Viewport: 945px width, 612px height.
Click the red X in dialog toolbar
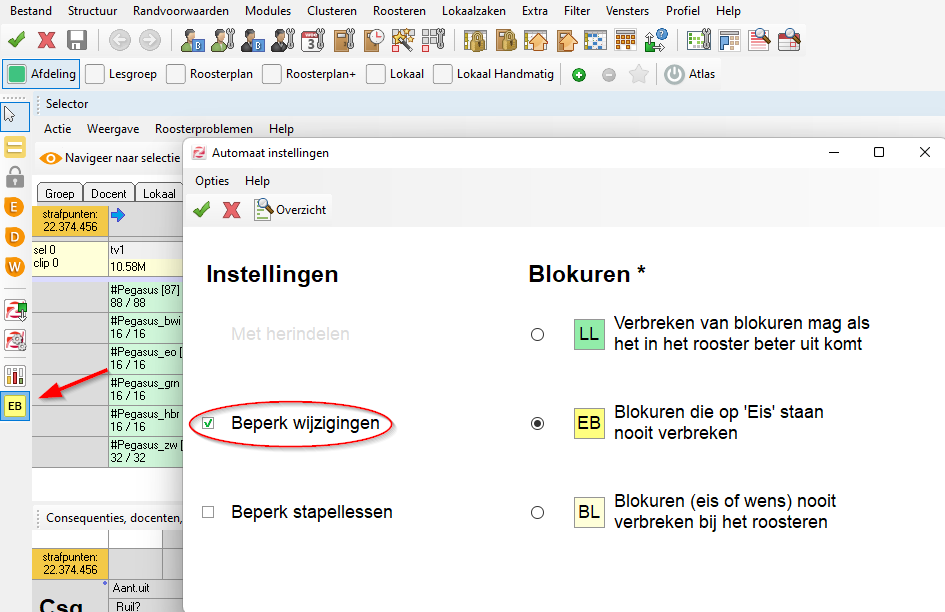tap(231, 209)
